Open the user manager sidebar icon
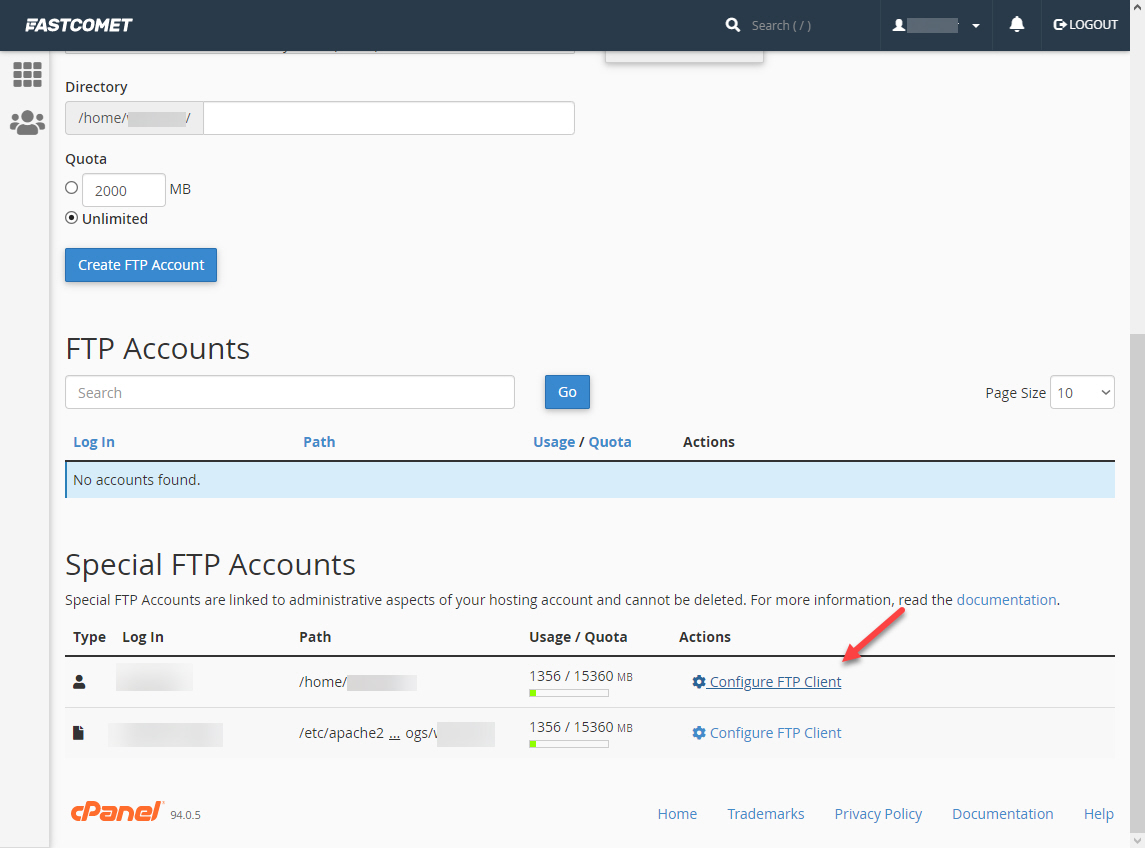The width and height of the screenshot is (1145, 848). click(x=28, y=122)
